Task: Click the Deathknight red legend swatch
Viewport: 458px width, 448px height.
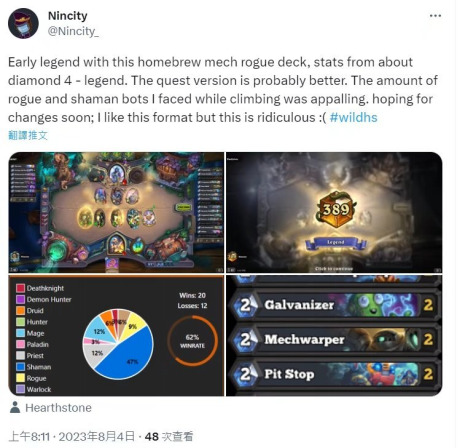Action: tap(21, 288)
